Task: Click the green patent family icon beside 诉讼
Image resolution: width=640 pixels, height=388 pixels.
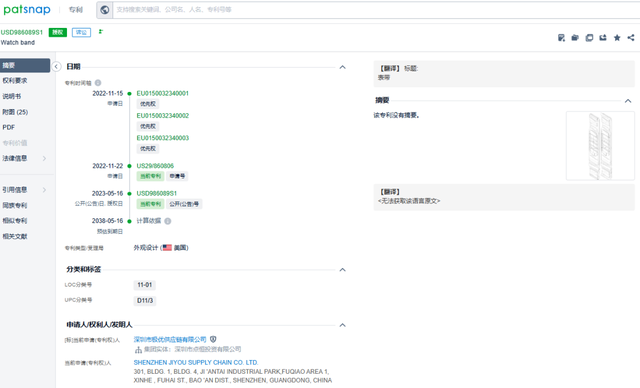Action: point(101,31)
